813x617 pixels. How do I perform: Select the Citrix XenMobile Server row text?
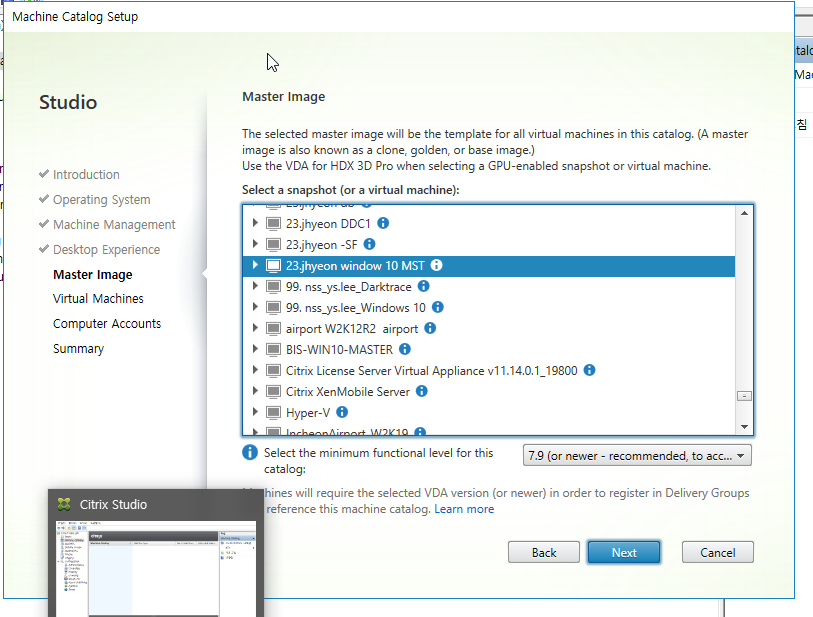pos(347,391)
